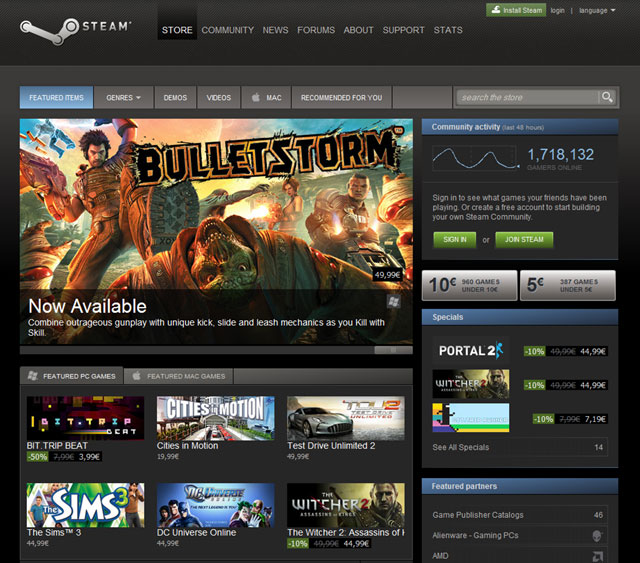Open games under 10€ button
This screenshot has width=640, height=563.
coord(469,285)
